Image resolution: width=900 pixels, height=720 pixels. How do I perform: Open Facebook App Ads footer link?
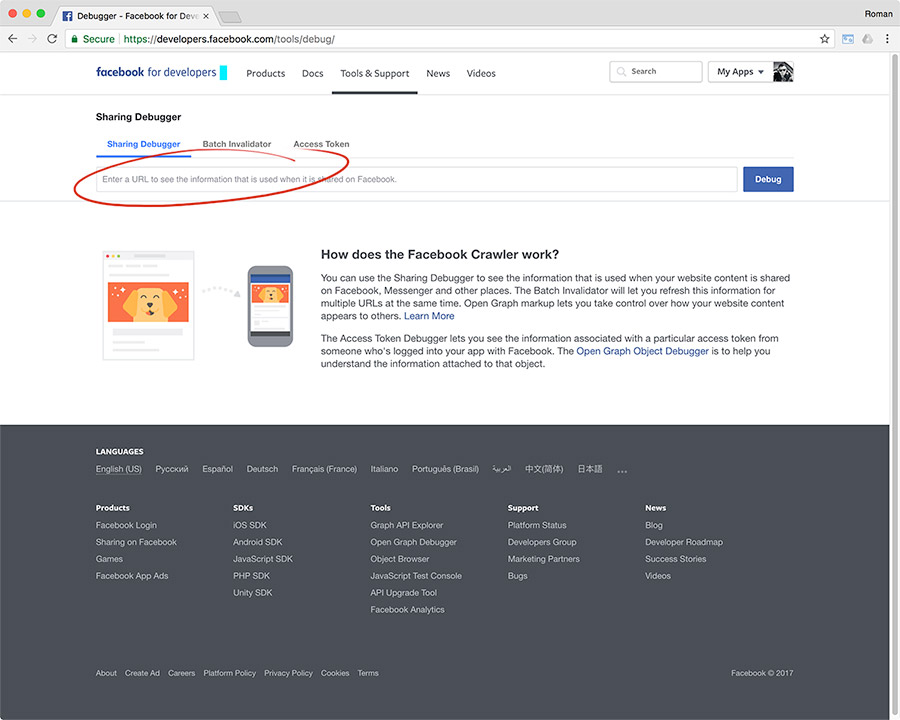(x=132, y=576)
